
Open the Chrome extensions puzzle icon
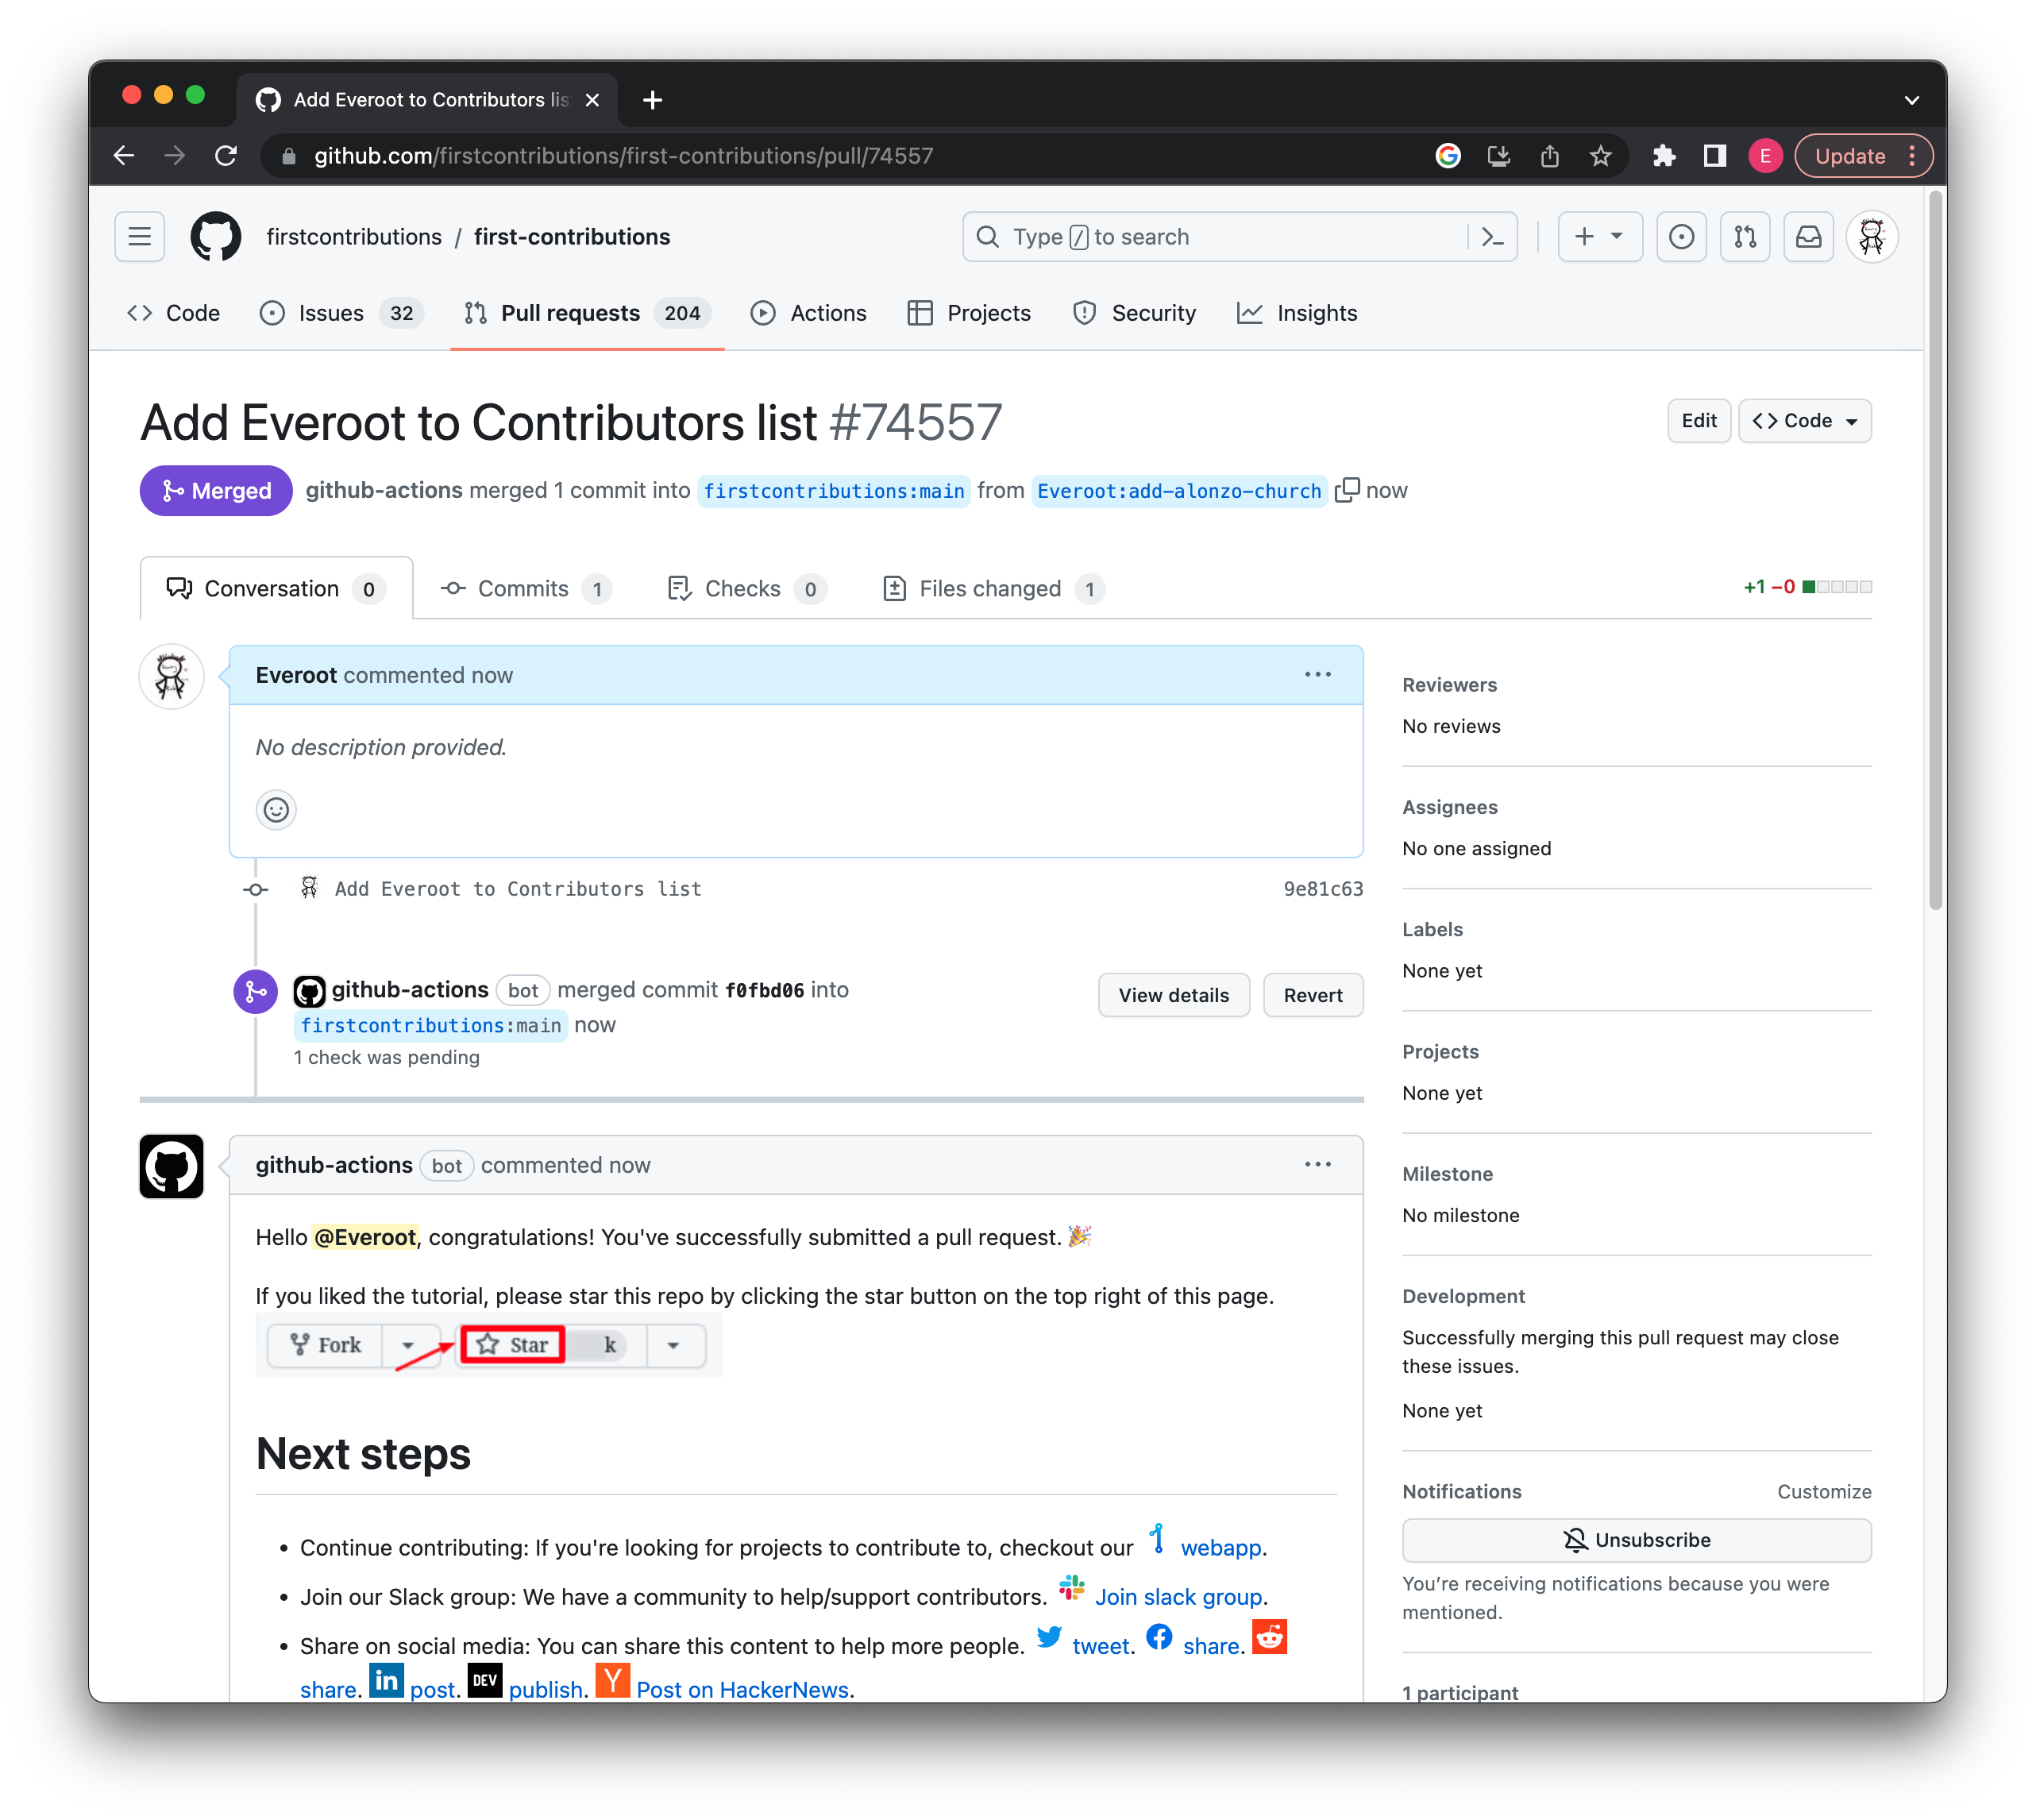tap(1664, 156)
